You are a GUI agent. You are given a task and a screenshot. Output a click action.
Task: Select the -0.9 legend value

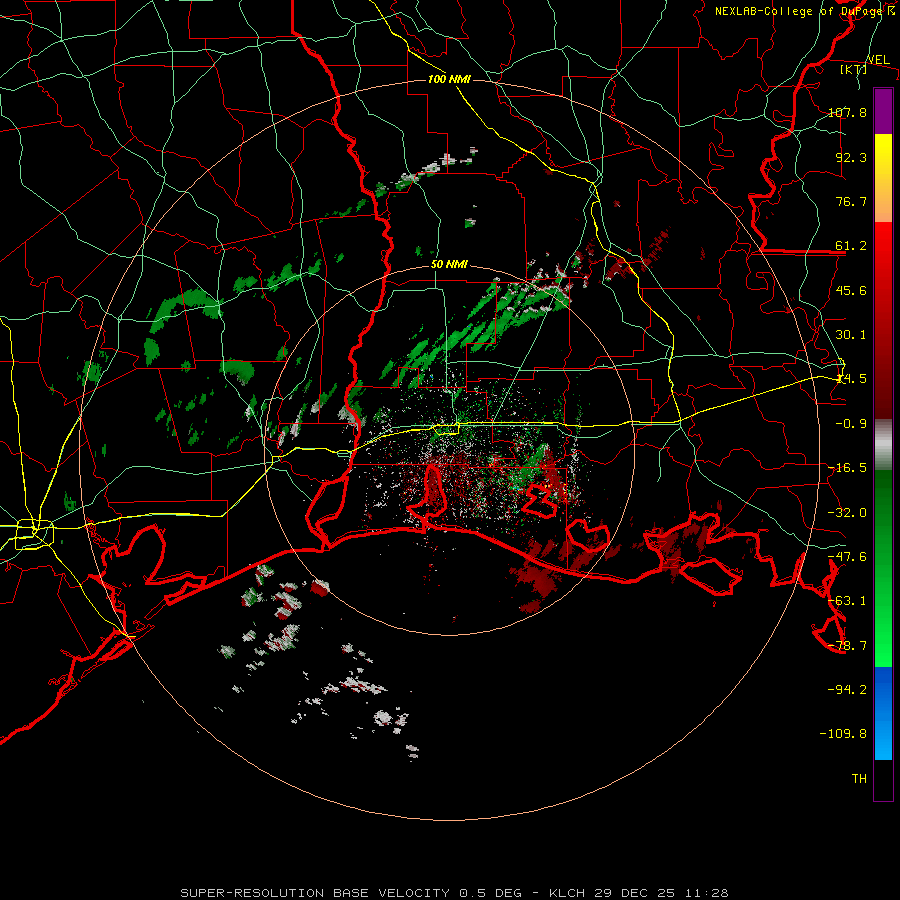pos(851,424)
